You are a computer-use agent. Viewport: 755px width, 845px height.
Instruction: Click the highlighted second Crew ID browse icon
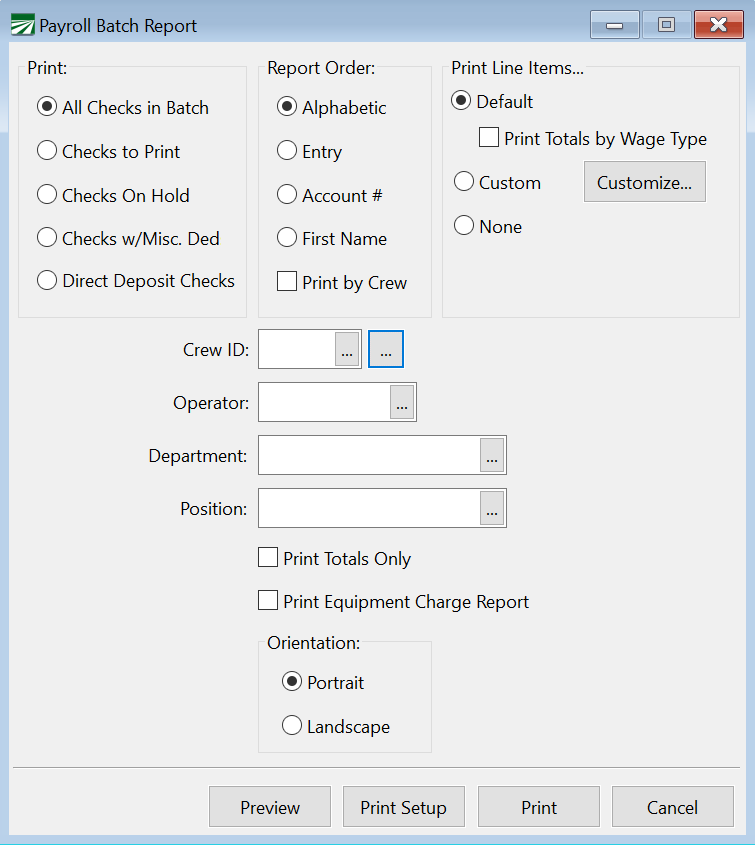point(386,349)
